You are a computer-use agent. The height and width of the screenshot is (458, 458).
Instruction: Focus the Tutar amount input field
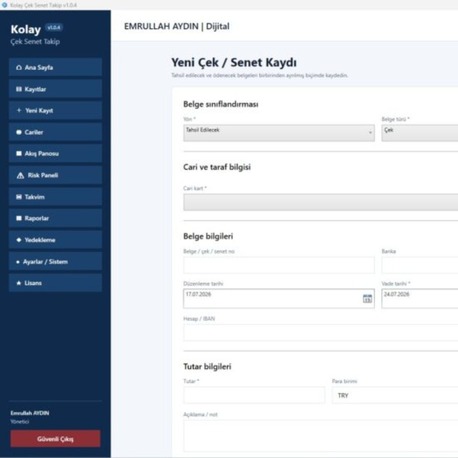coord(254,395)
